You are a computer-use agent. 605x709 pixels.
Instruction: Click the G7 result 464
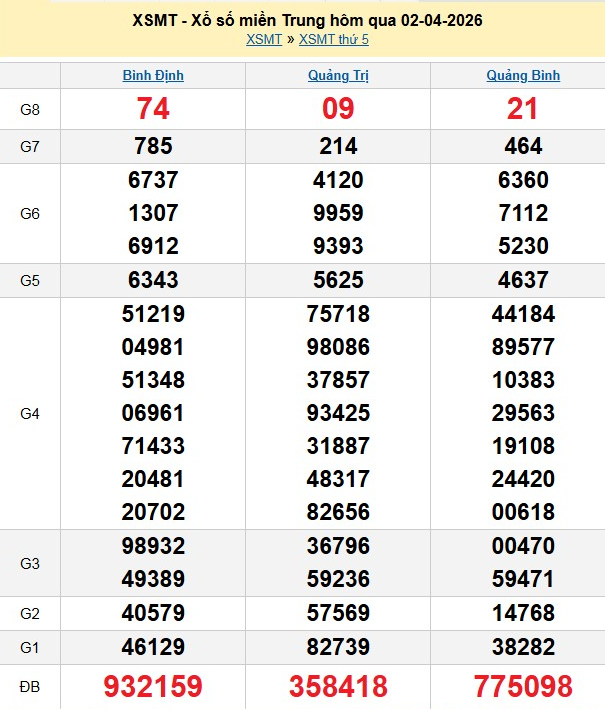(523, 146)
